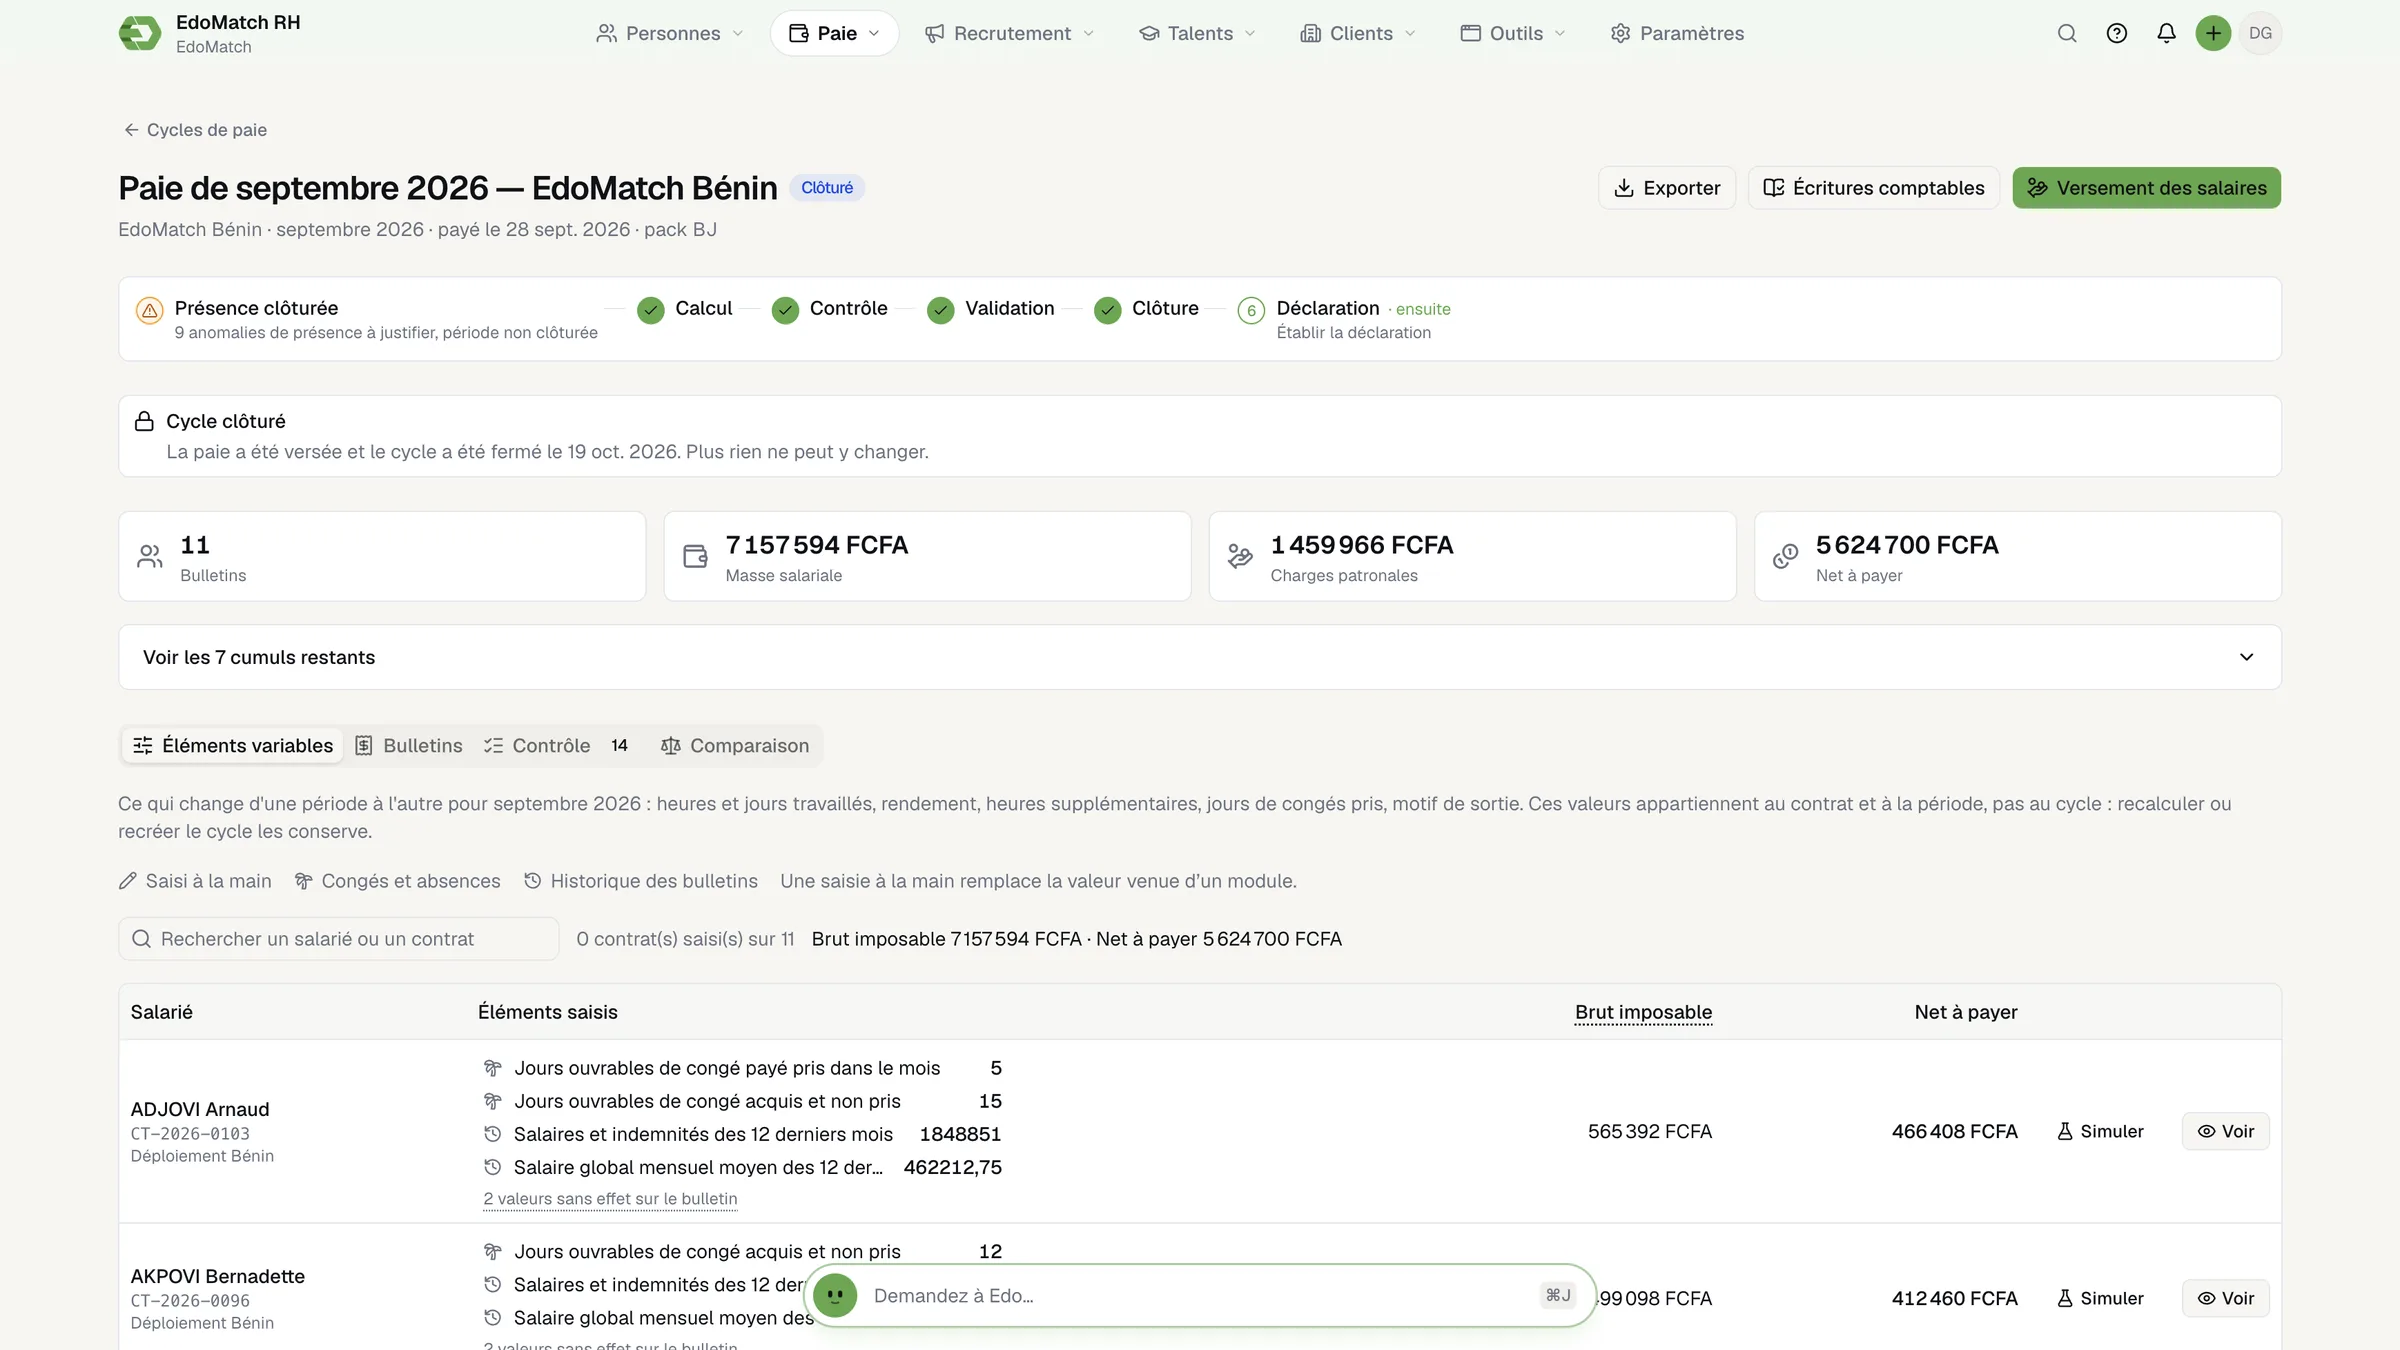Open the Clients dropdown menu

coord(1358,33)
